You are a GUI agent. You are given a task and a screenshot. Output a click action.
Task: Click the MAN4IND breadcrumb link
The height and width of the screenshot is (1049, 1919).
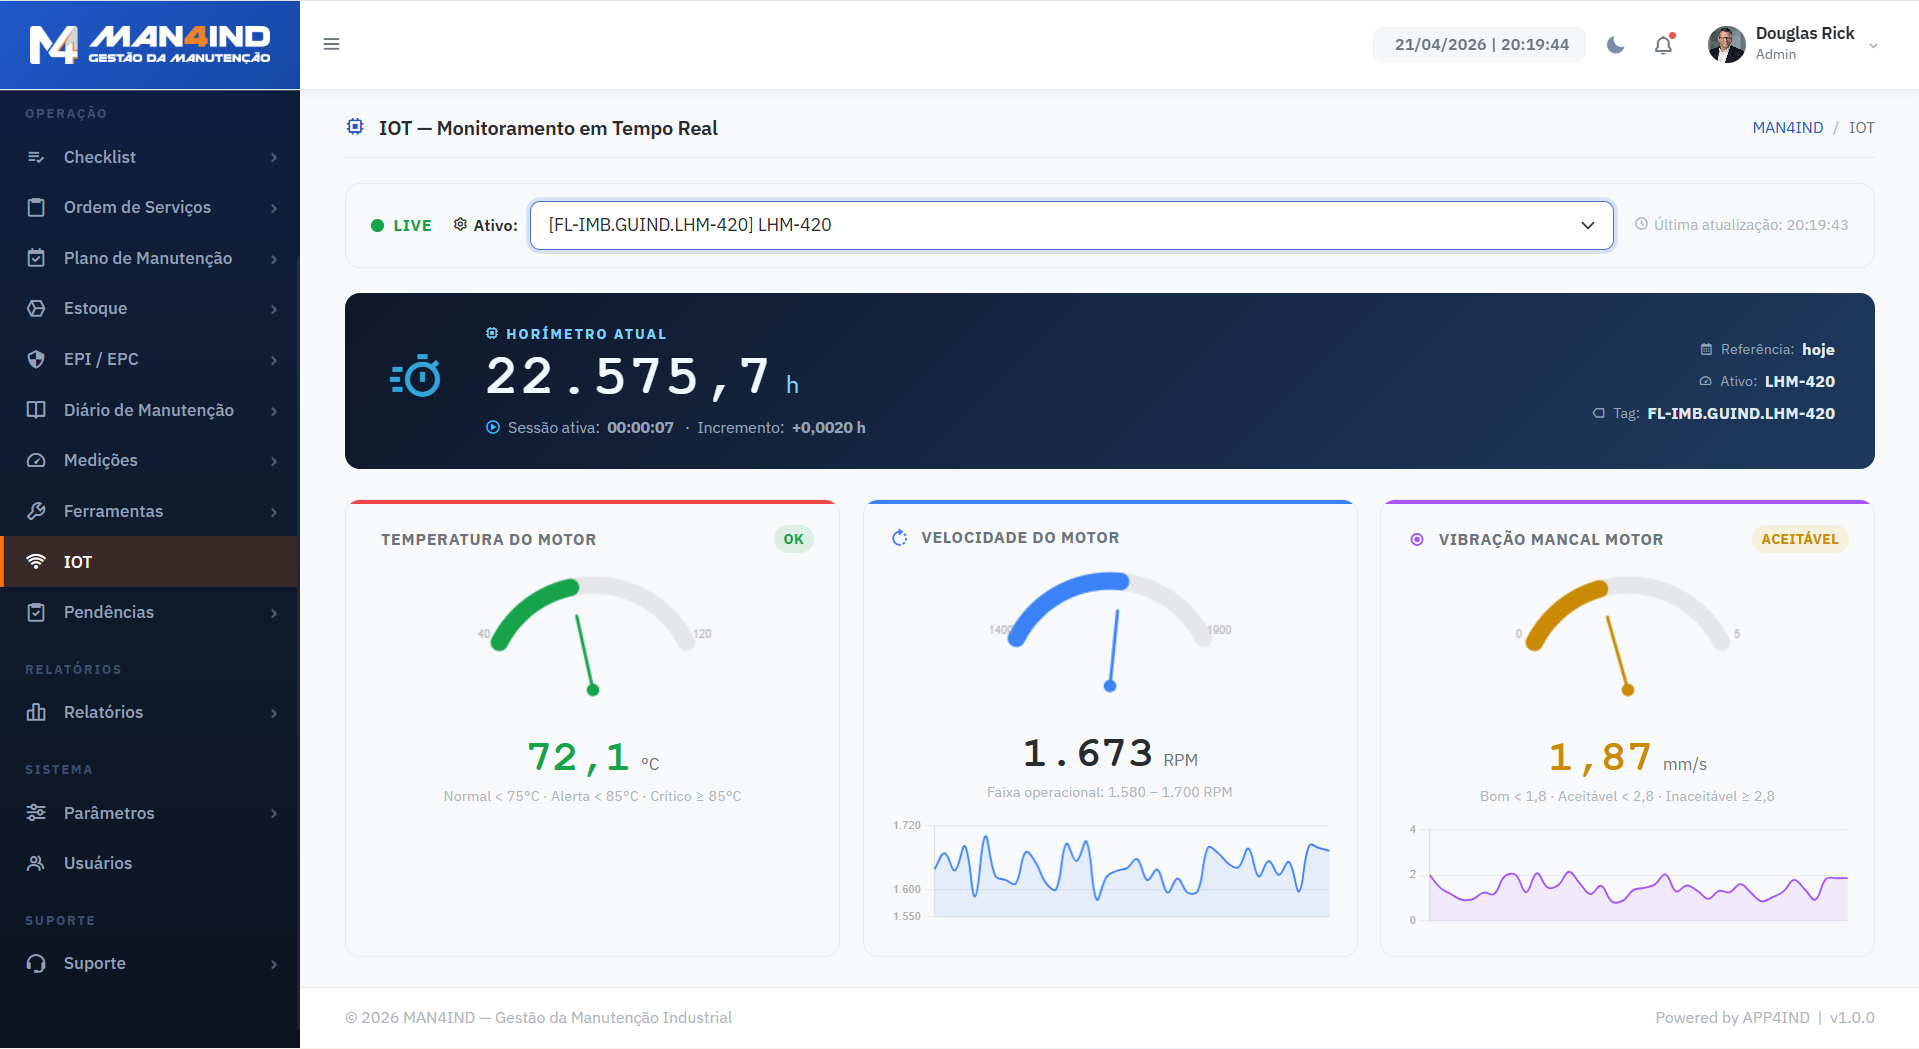tap(1786, 127)
